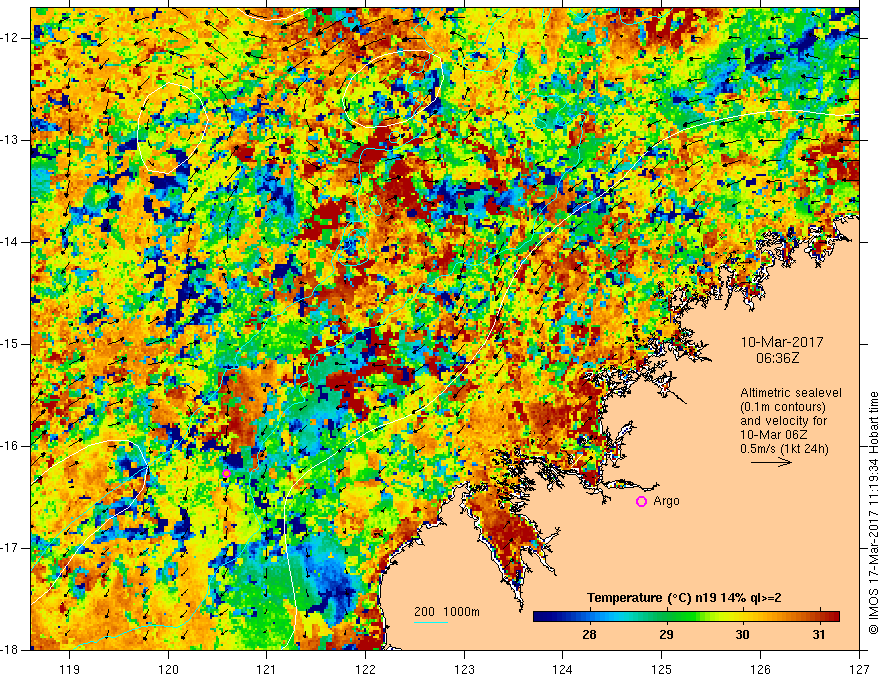Click the magenta Argo marker in the ocean near 120.6°E

(x=226, y=474)
